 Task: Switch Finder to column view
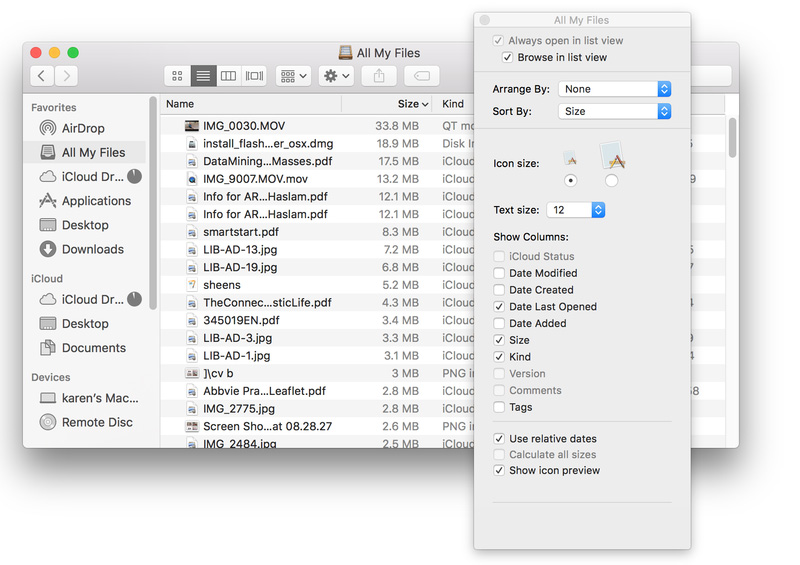(x=228, y=76)
